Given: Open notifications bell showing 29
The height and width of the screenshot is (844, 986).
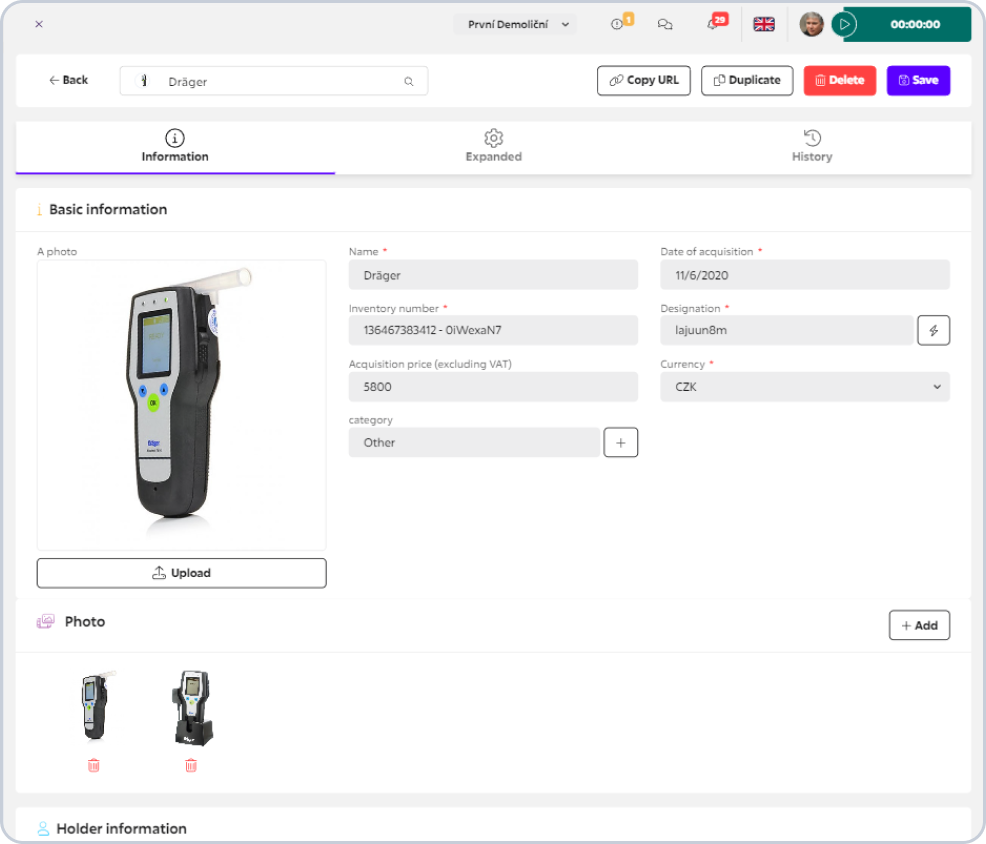Looking at the screenshot, I should coord(716,23).
